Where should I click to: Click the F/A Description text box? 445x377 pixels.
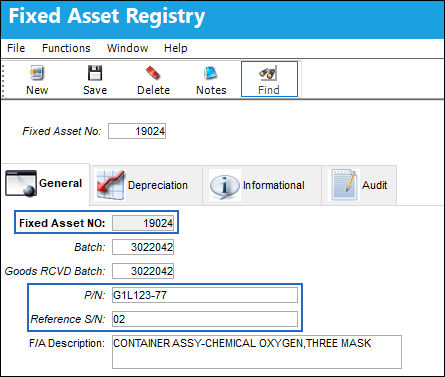point(257,352)
